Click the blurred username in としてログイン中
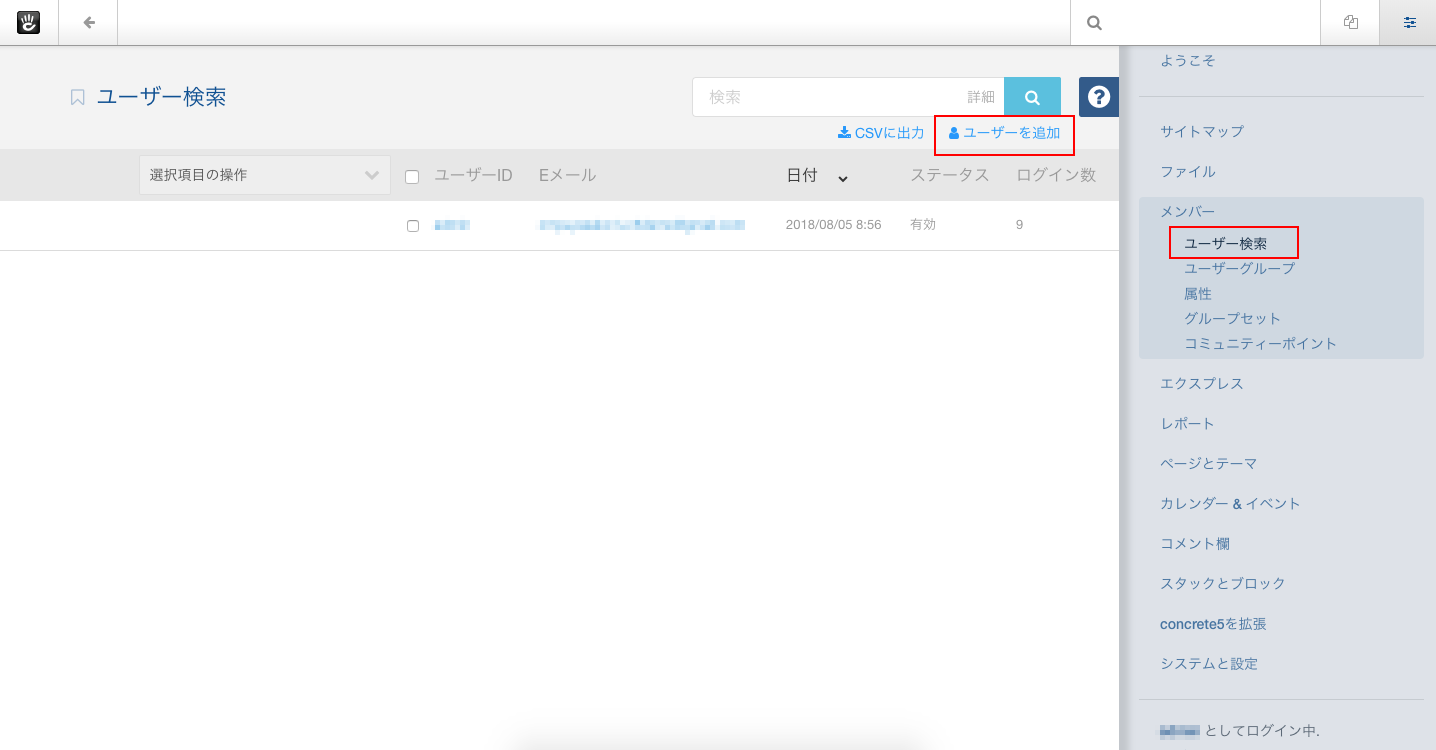Image resolution: width=1436 pixels, height=750 pixels. pos(1179,731)
